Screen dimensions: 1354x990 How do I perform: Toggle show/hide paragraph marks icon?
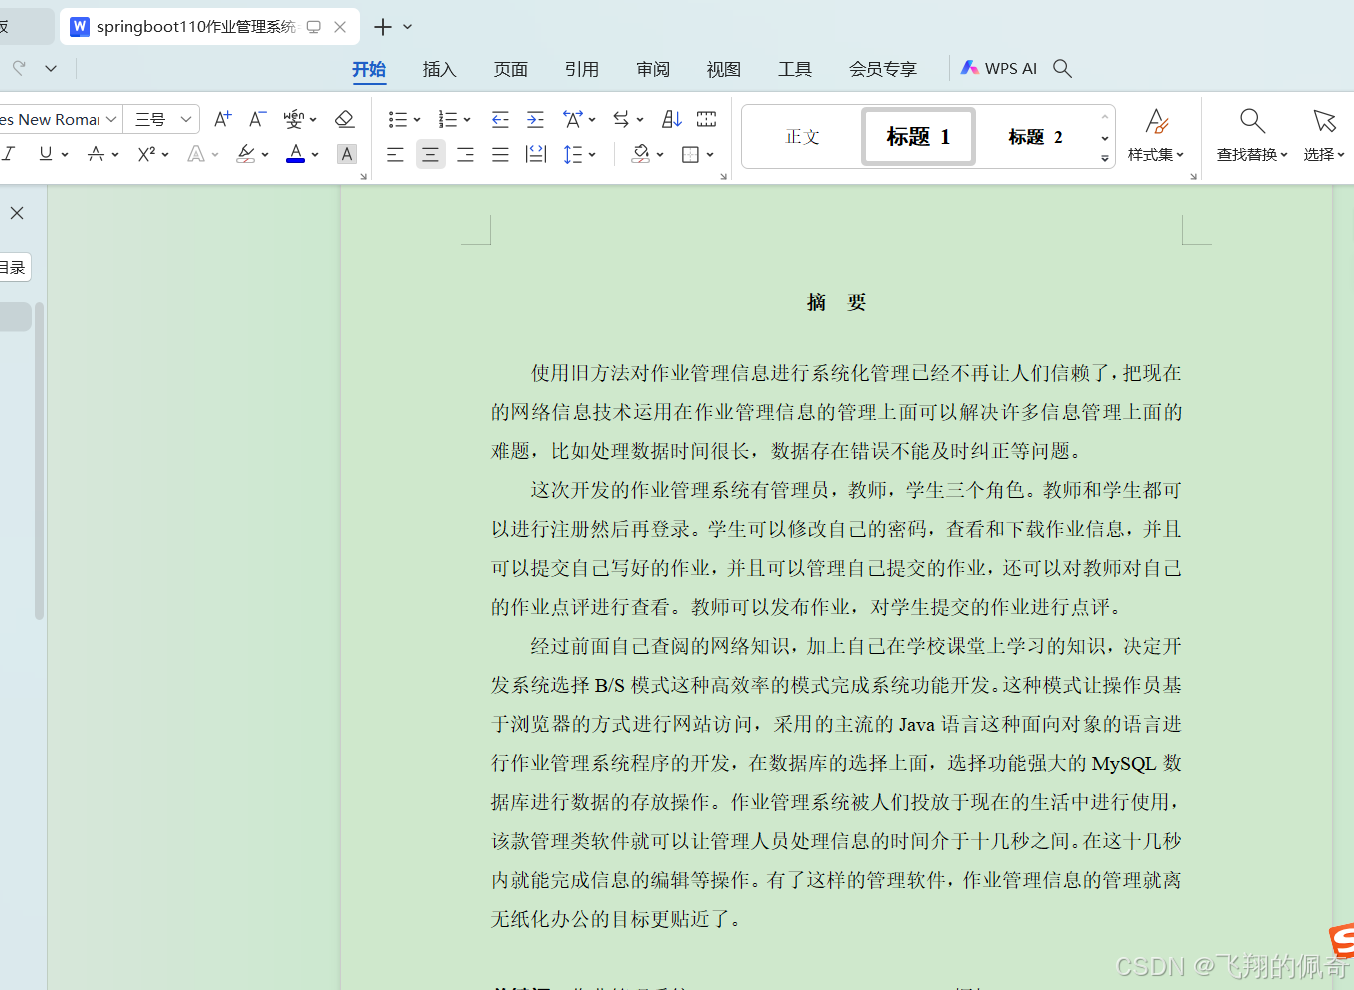[x=706, y=119]
